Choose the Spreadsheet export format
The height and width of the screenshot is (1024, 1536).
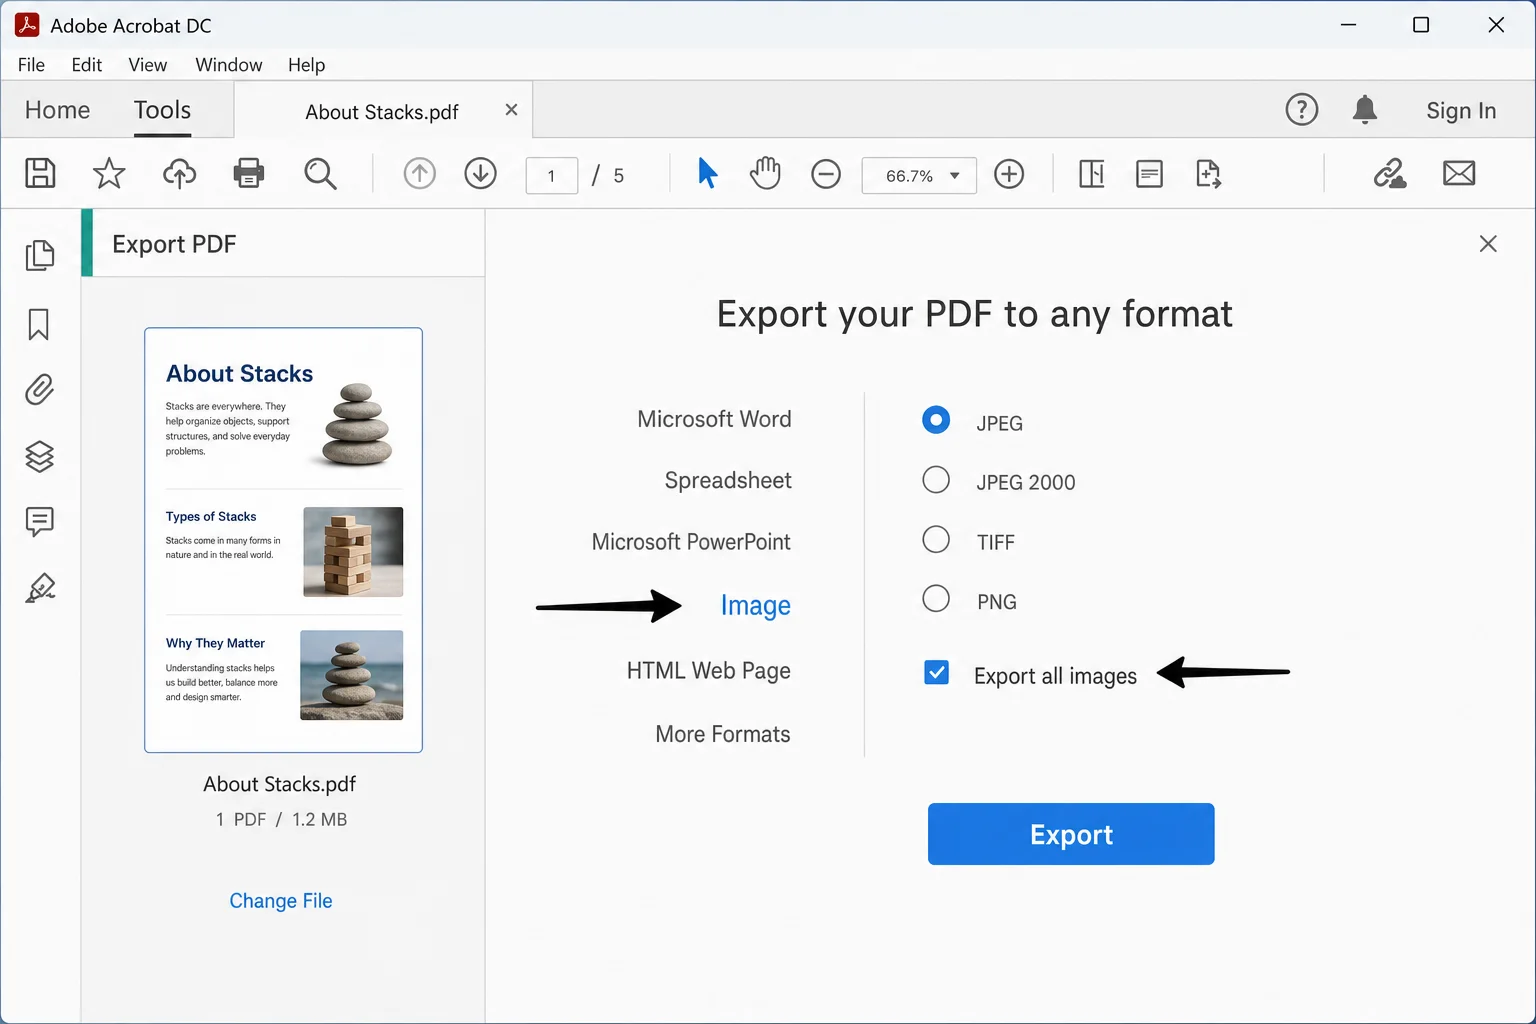[x=728, y=481]
